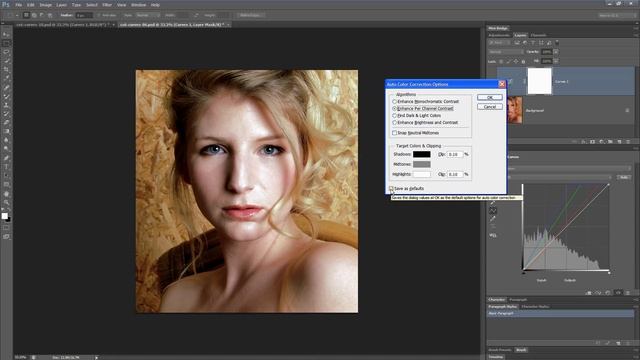Select the Crop tool
Viewport: 640px width, 360px height.
6,70
